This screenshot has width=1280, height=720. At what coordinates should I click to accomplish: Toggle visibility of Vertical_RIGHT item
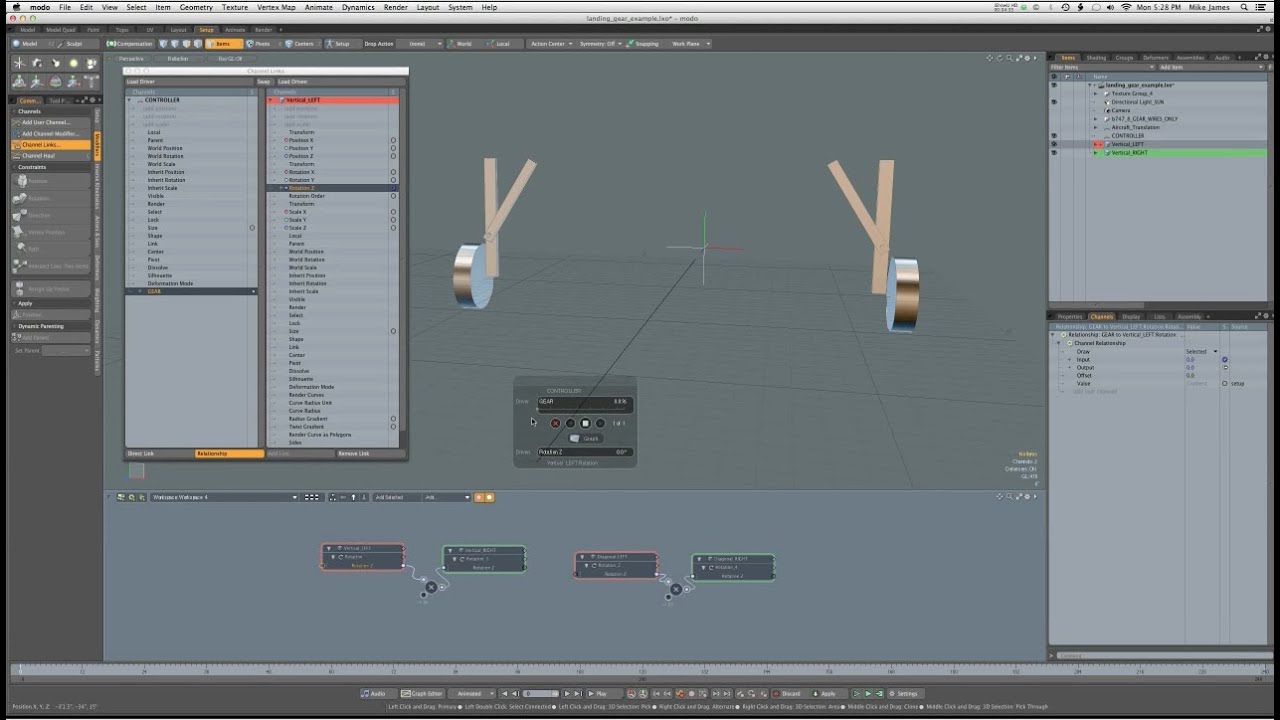(x=1054, y=153)
